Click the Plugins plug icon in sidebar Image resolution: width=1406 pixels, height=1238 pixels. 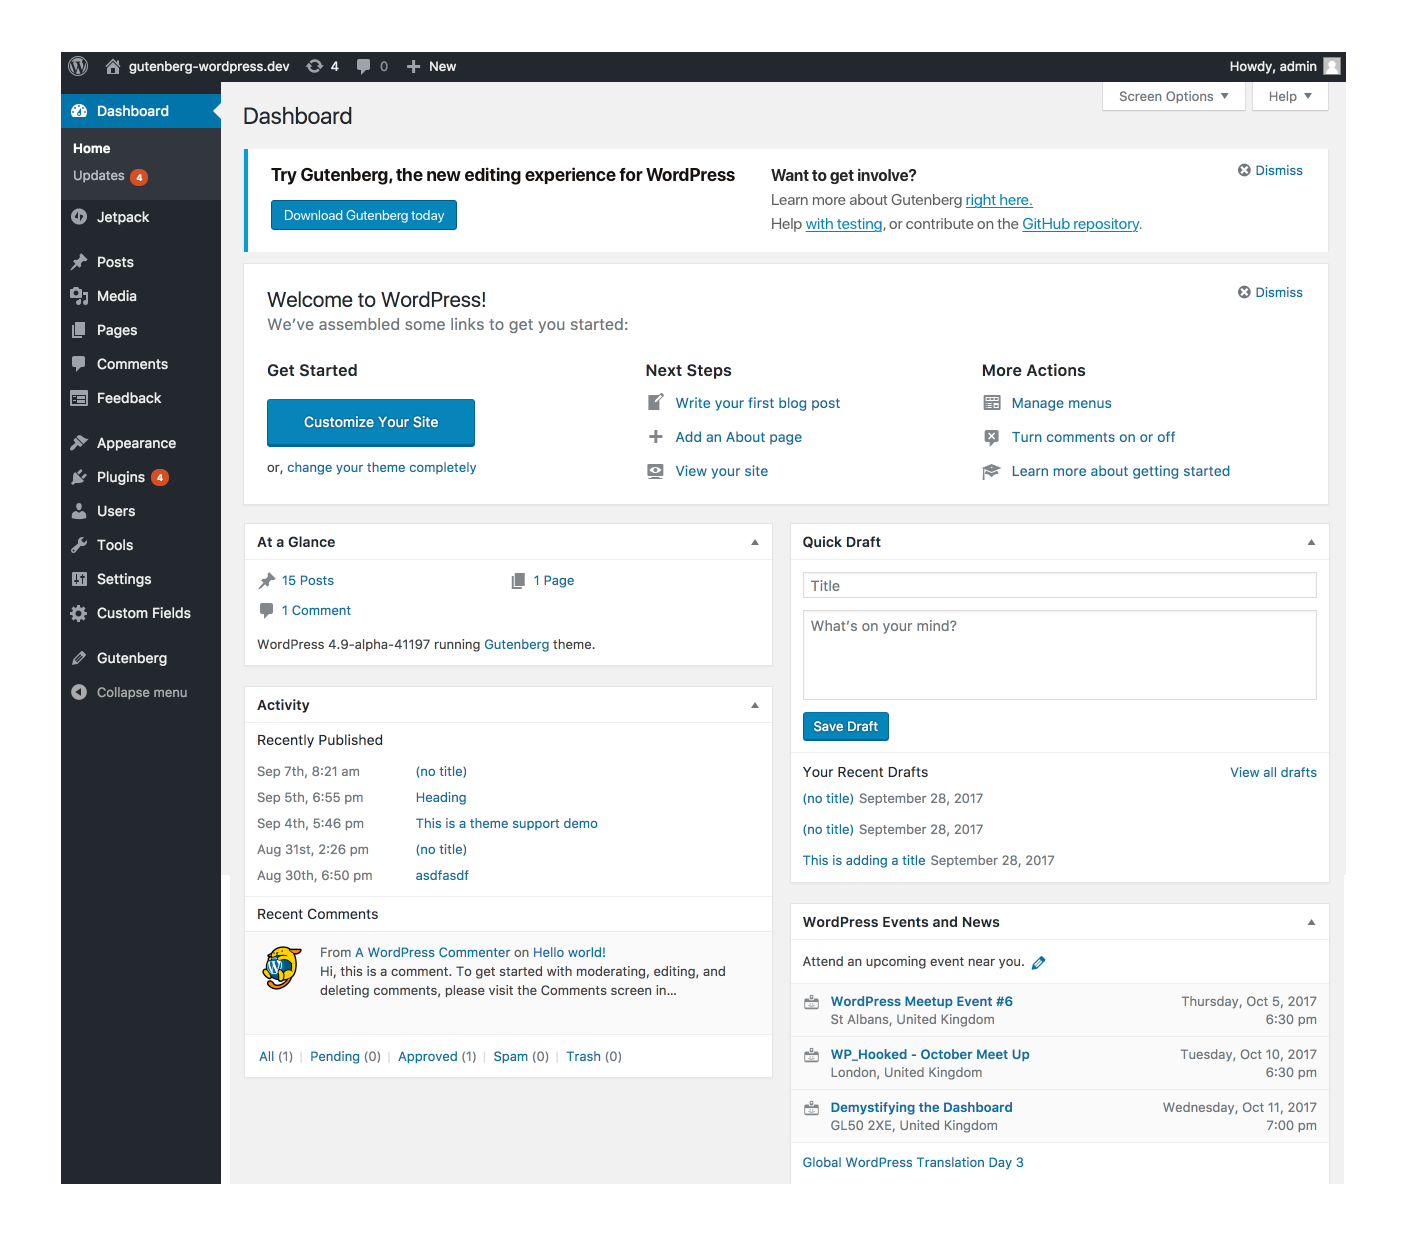coord(79,477)
